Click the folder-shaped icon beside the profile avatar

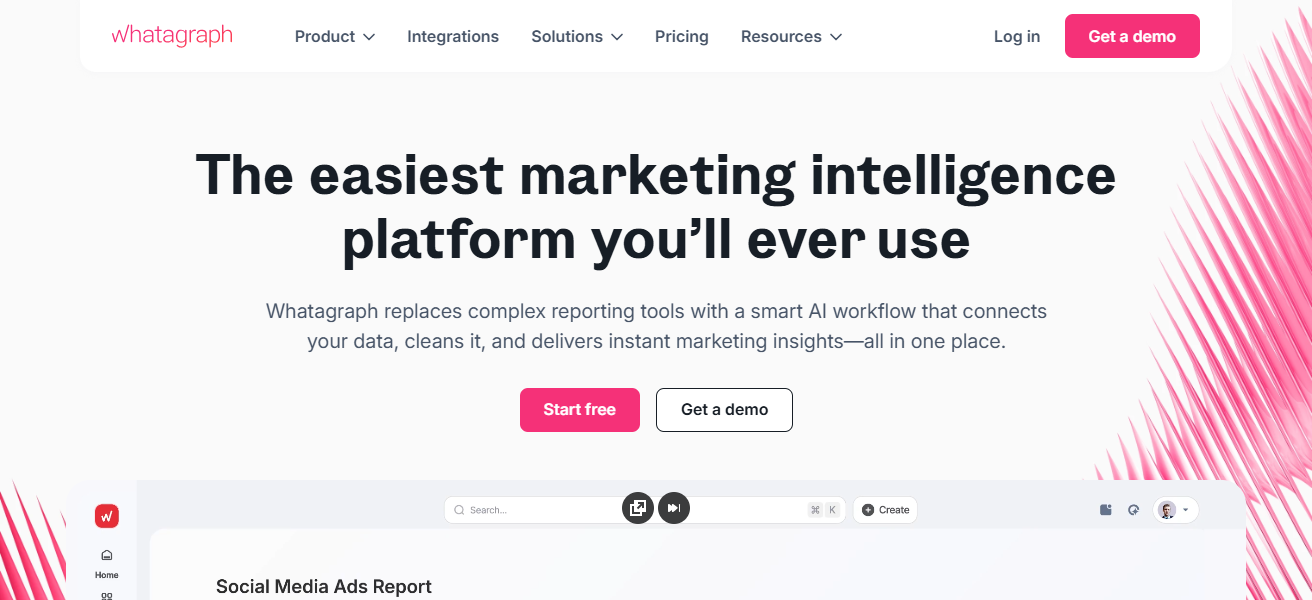point(1106,510)
